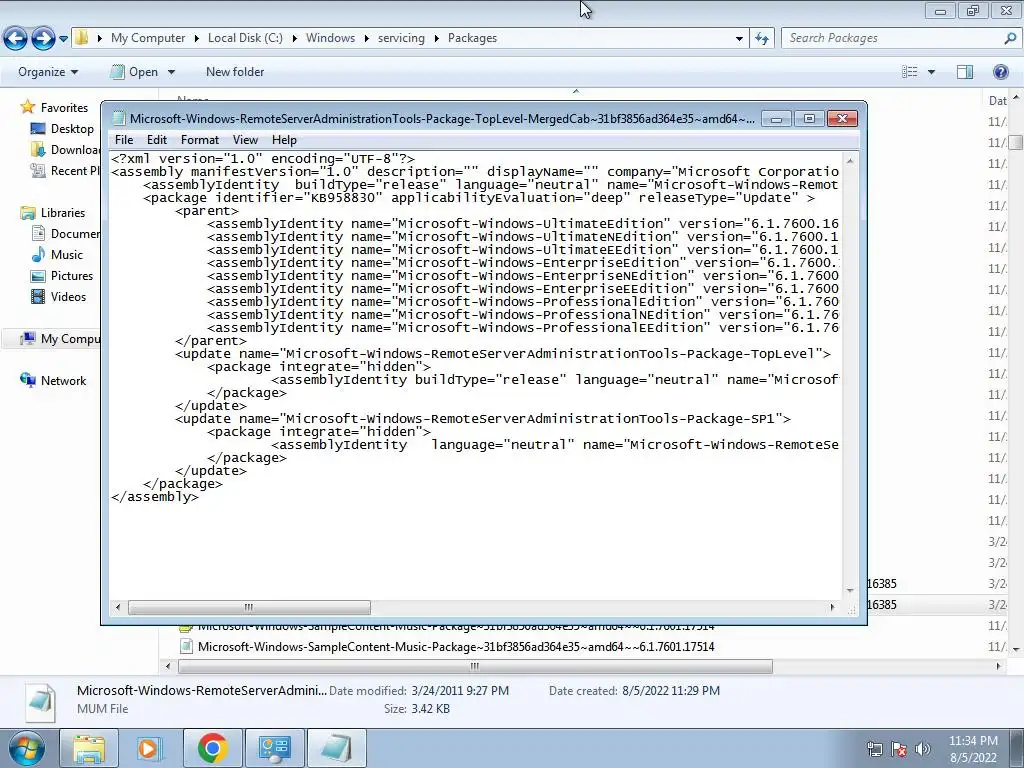This screenshot has width=1024, height=768.
Task: Expand the address bar history dropdown
Action: pos(739,39)
